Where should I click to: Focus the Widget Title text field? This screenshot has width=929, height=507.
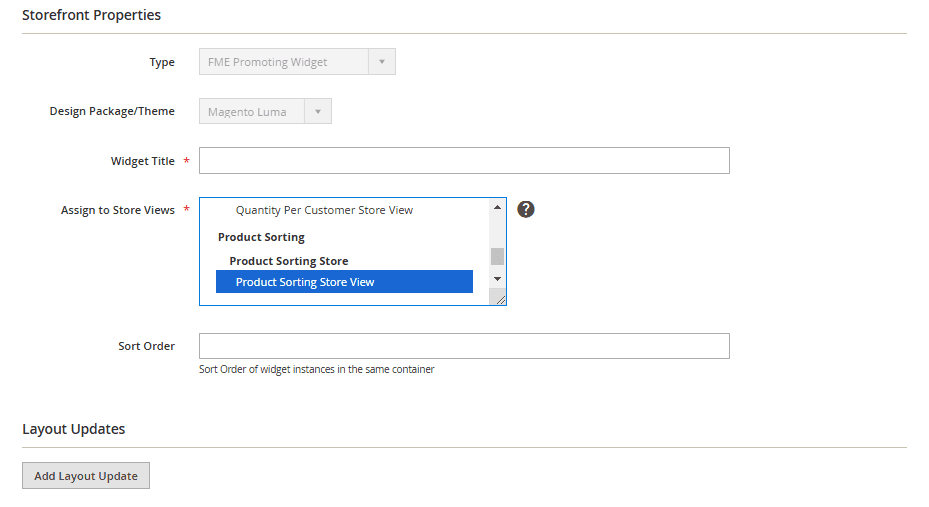464,161
